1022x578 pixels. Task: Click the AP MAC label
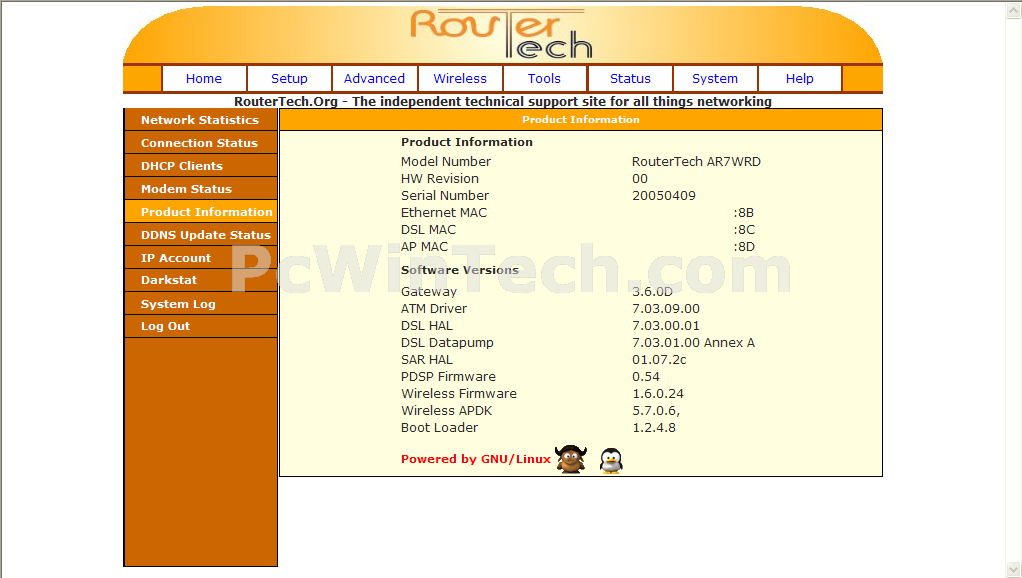(424, 246)
